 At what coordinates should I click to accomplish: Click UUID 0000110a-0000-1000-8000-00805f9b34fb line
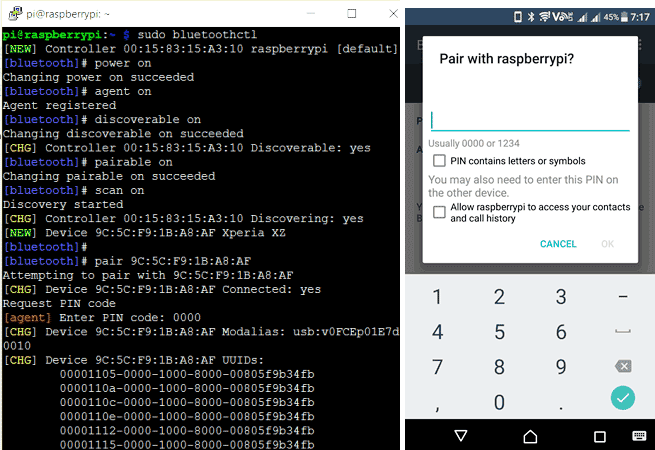click(x=187, y=389)
